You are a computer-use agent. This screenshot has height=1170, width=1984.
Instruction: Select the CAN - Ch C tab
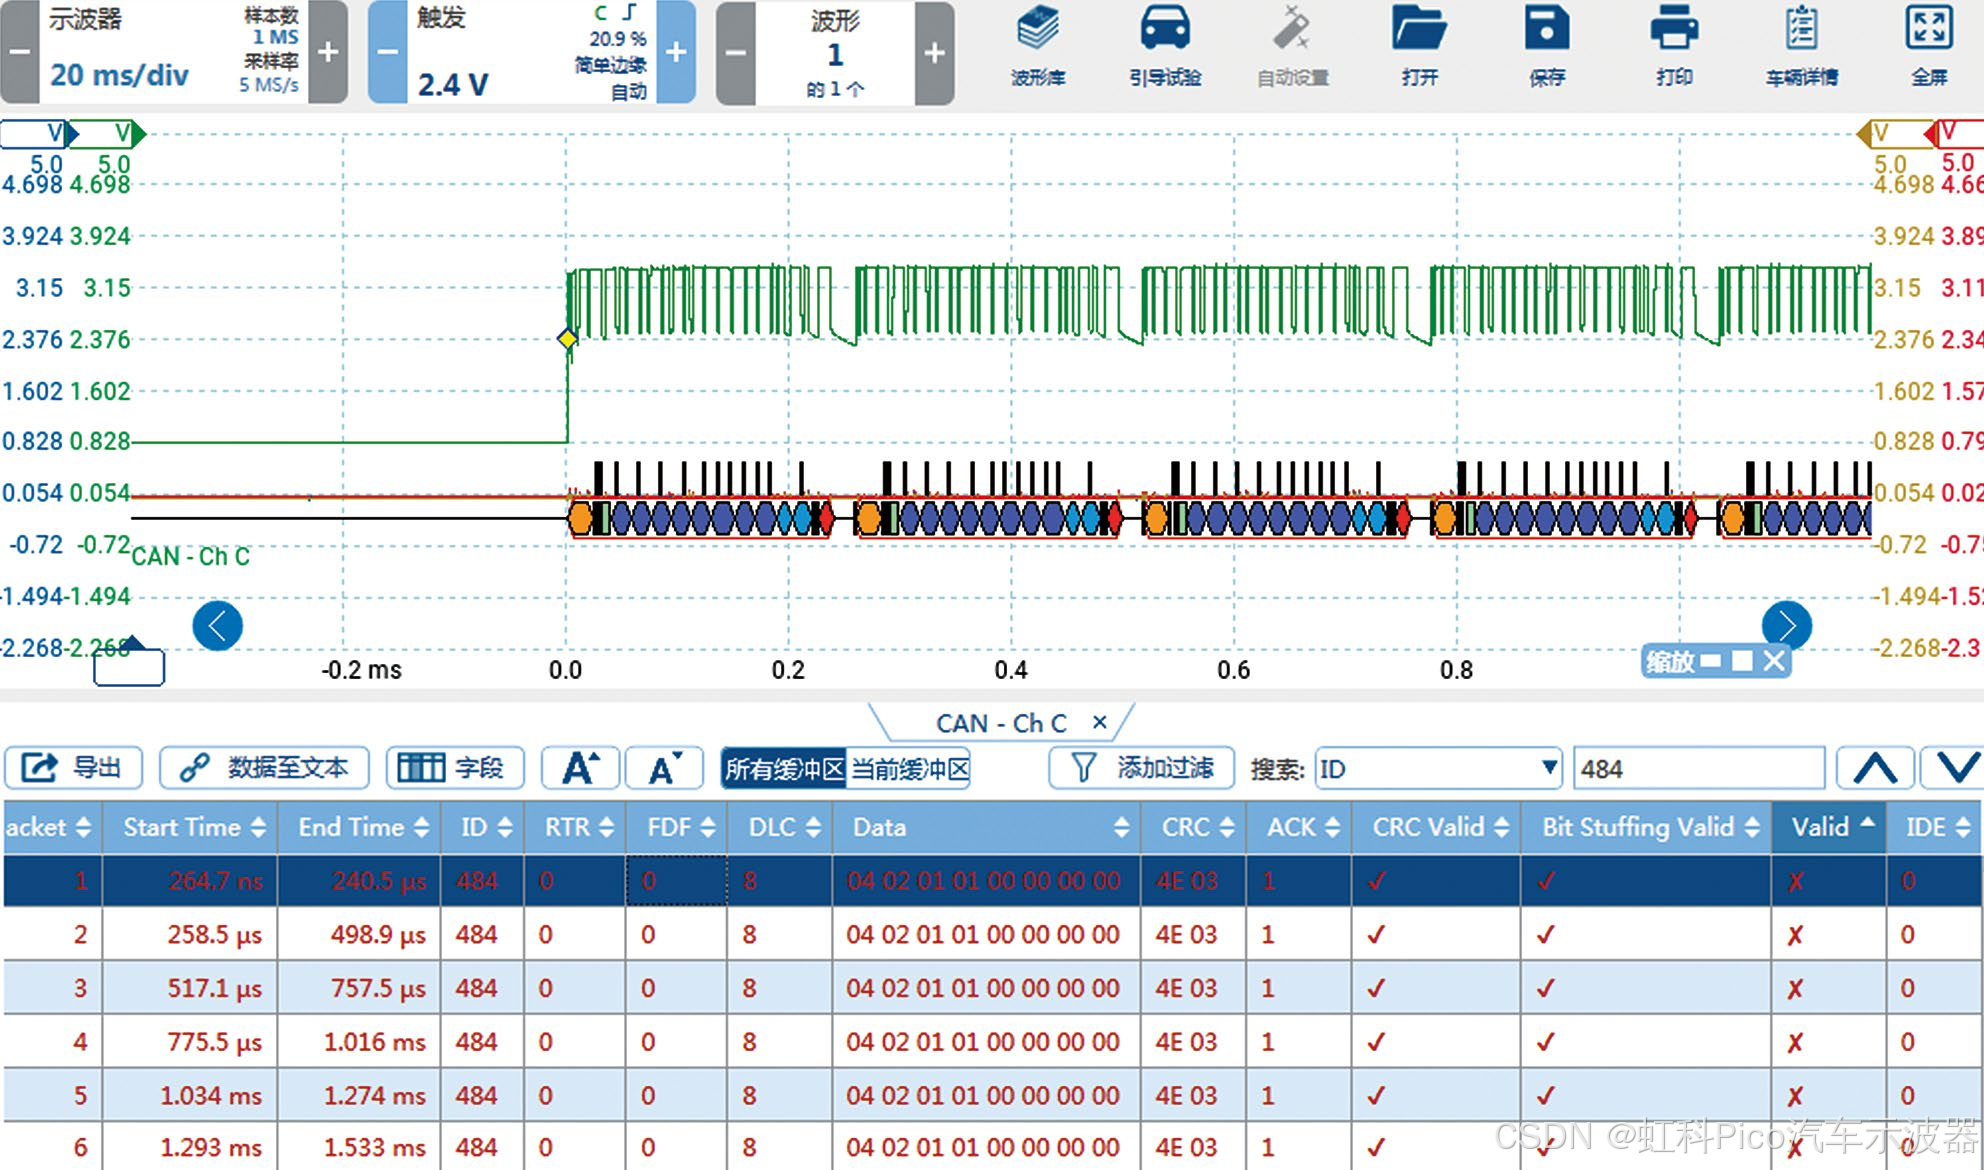1000,723
